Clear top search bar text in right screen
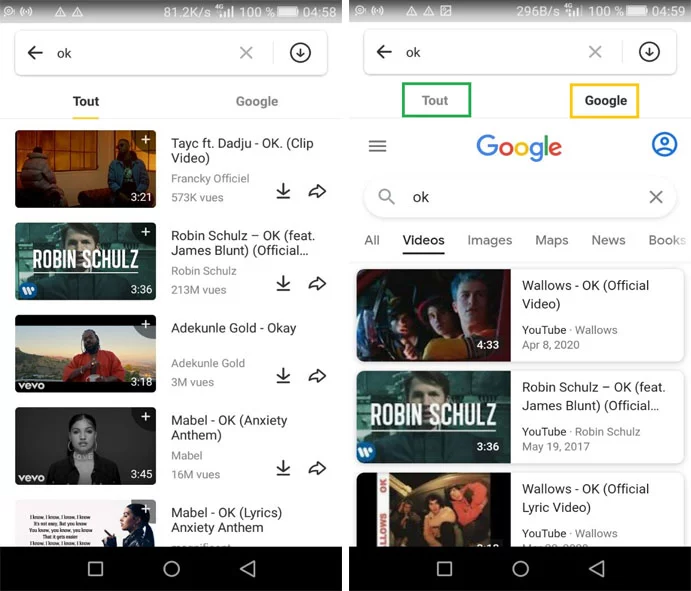Viewport: 691px width, 591px height. (595, 52)
